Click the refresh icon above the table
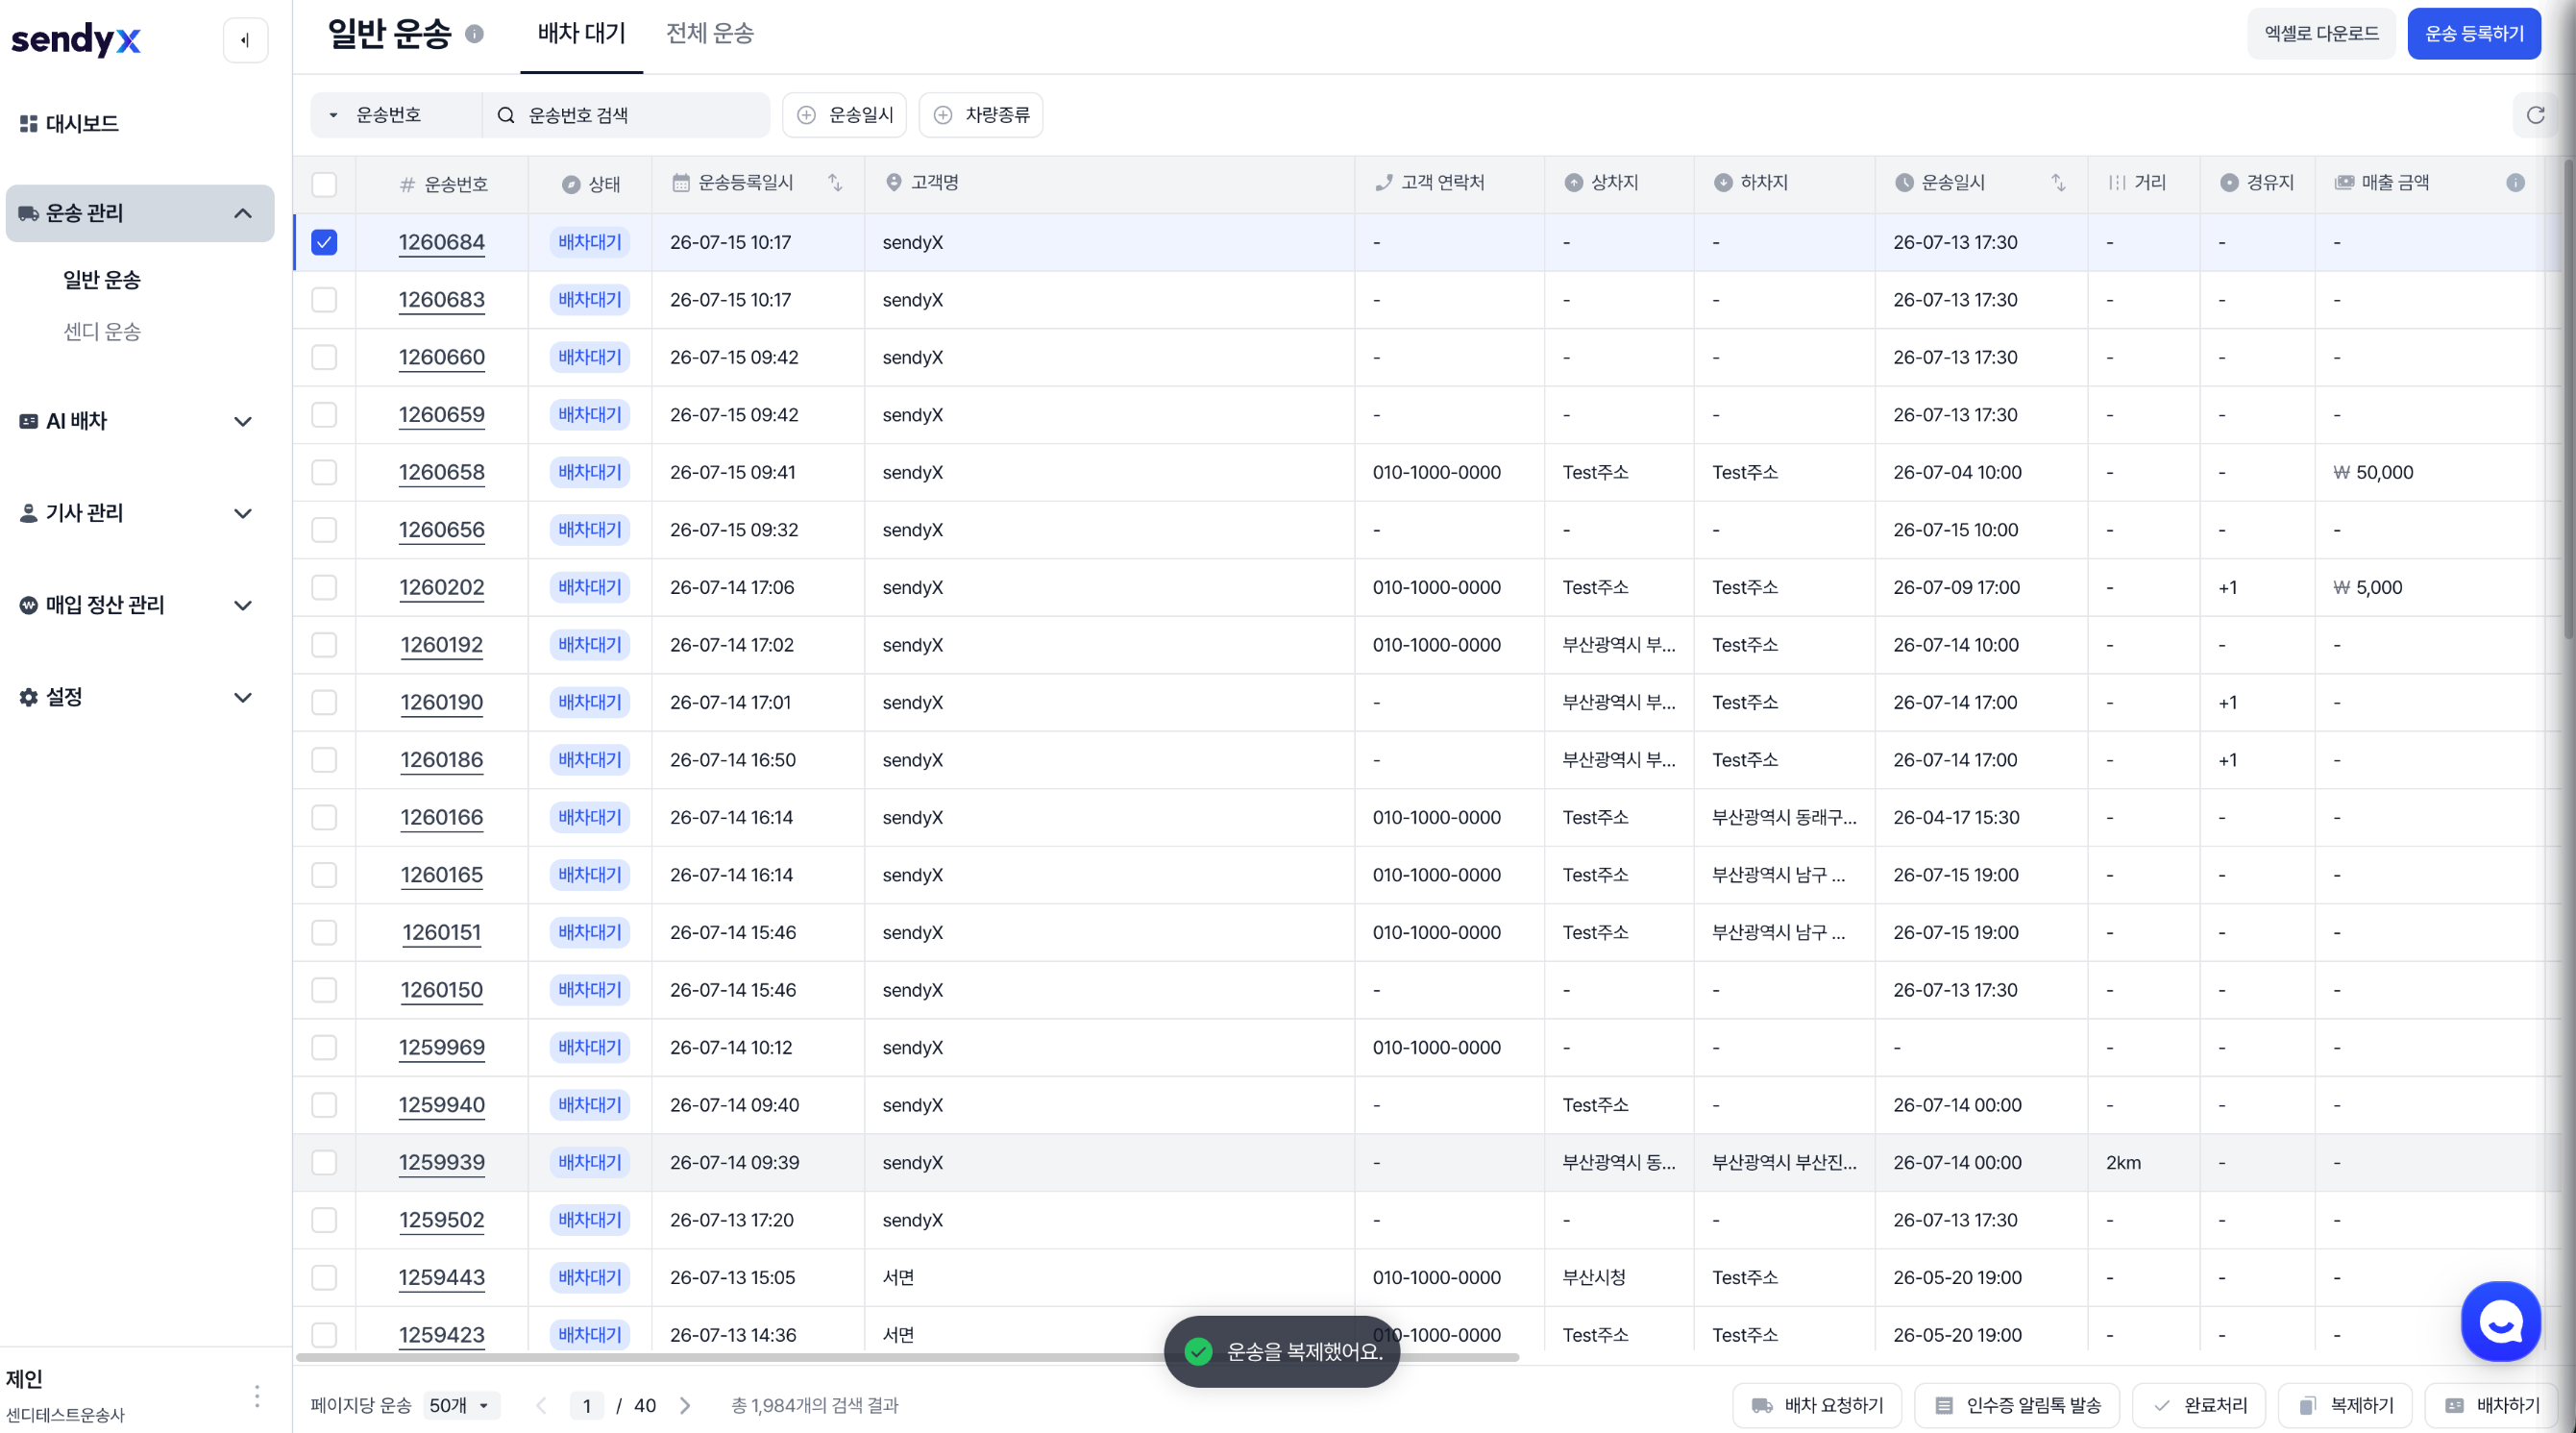2576x1433 pixels. pyautogui.click(x=2535, y=115)
